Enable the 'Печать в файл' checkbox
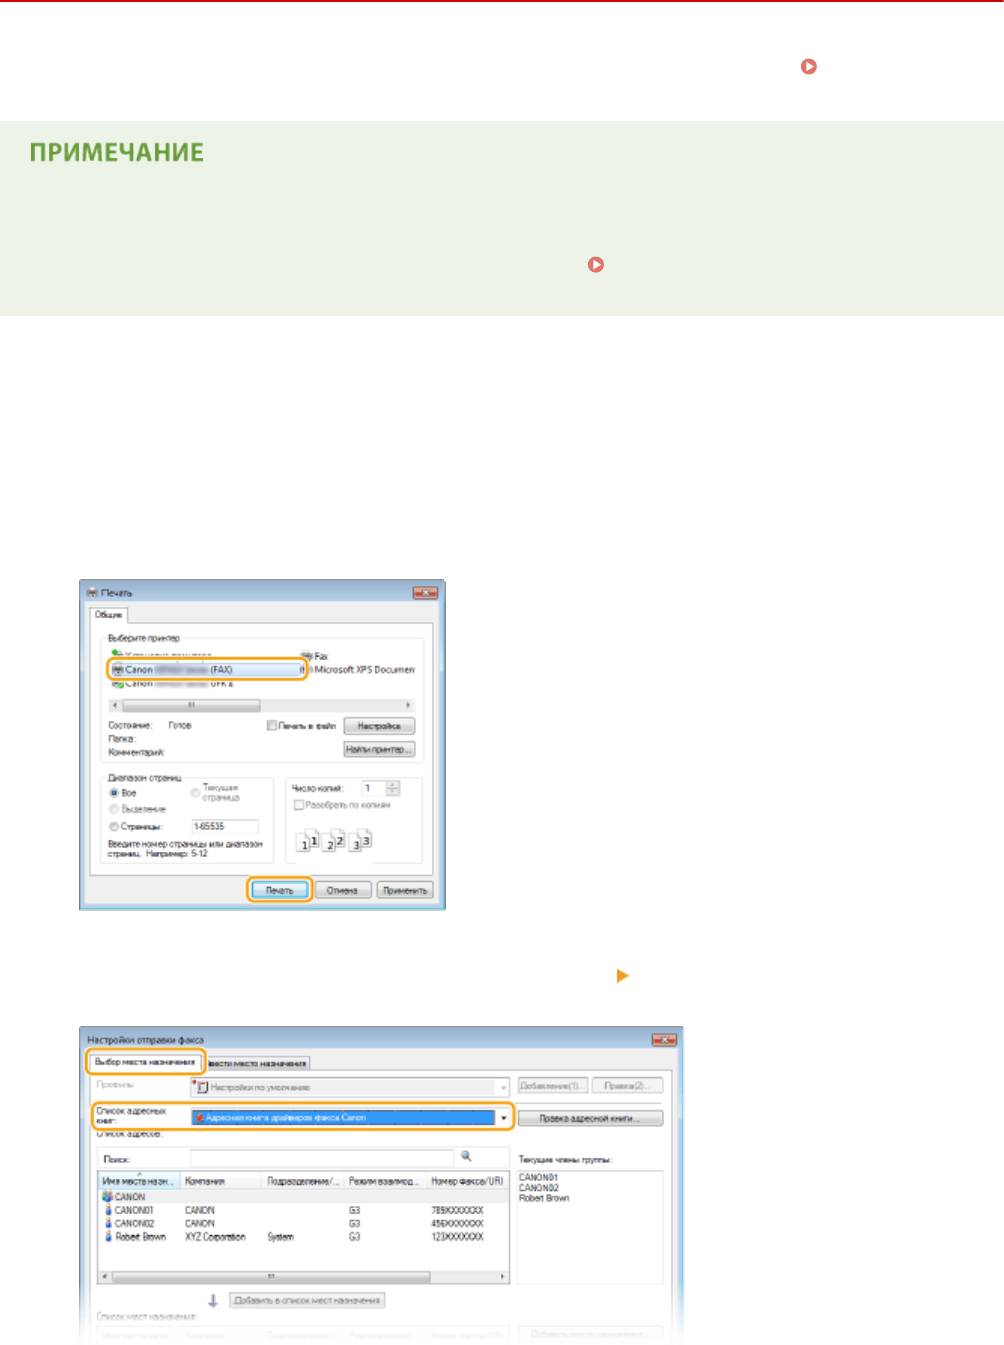This screenshot has height=1345, width=1004. click(x=271, y=726)
